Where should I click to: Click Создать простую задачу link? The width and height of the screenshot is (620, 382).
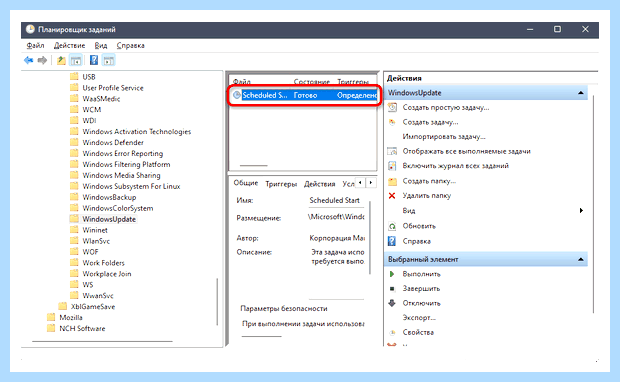click(446, 108)
